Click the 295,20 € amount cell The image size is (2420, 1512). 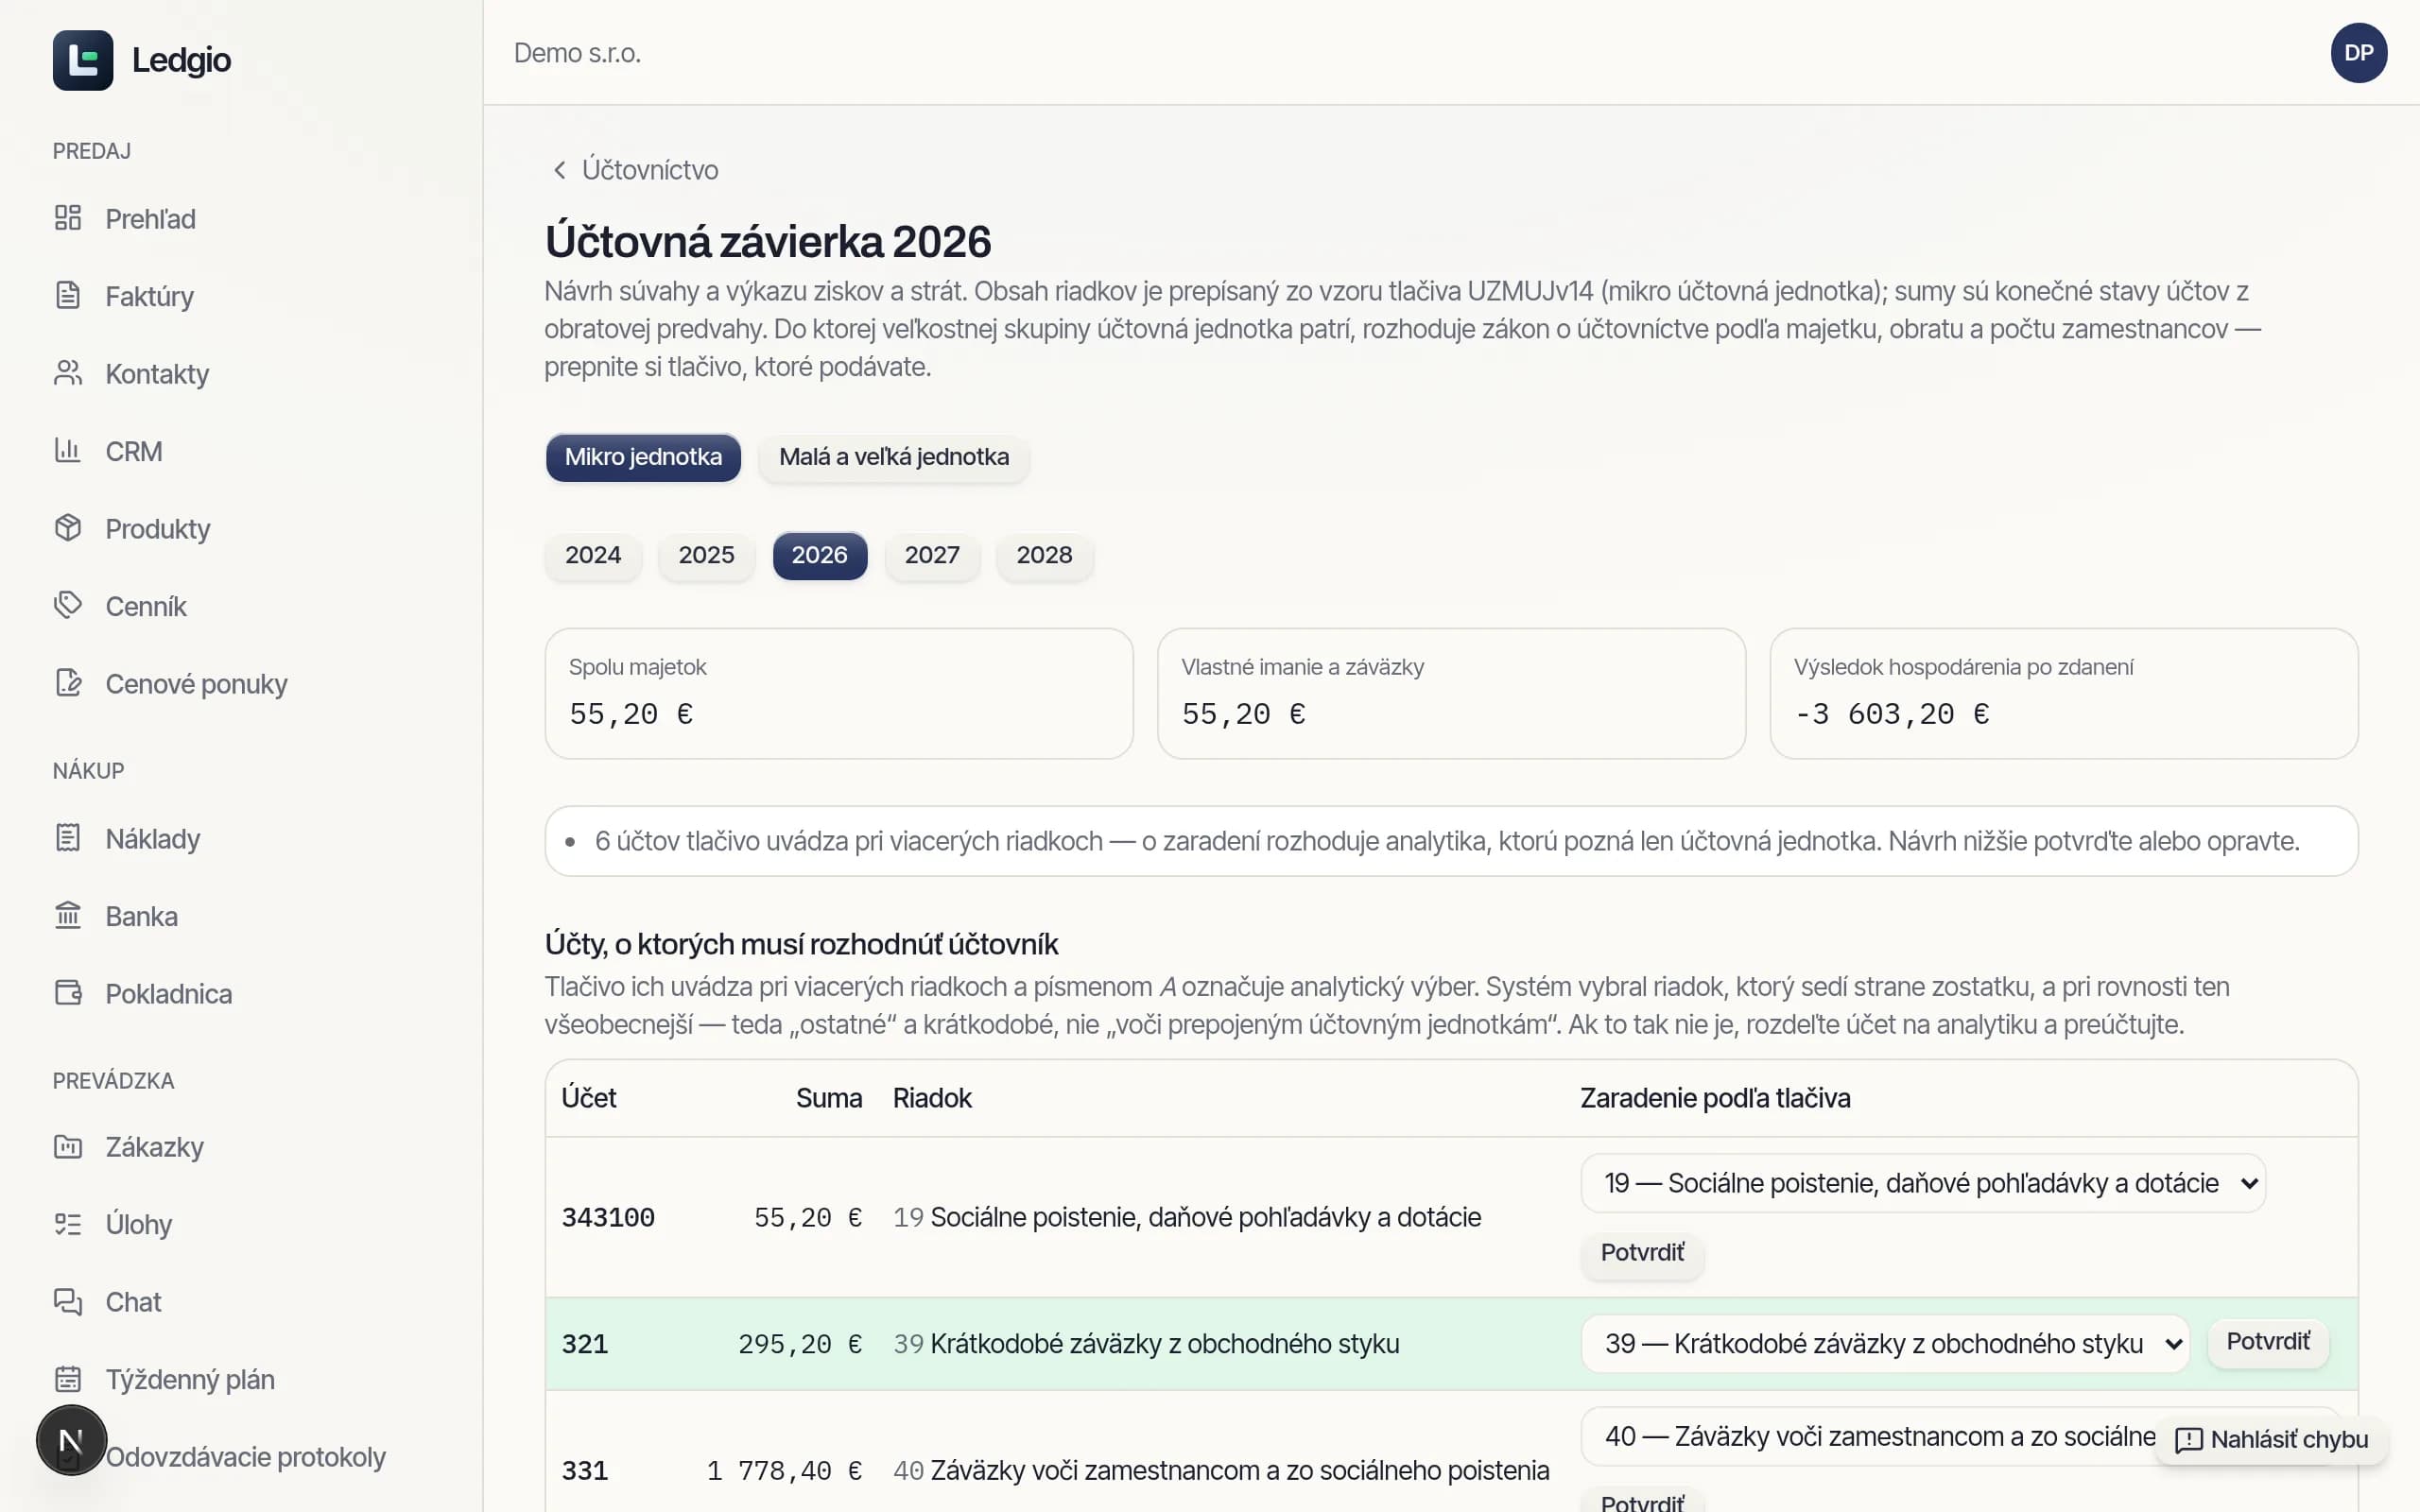[800, 1344]
